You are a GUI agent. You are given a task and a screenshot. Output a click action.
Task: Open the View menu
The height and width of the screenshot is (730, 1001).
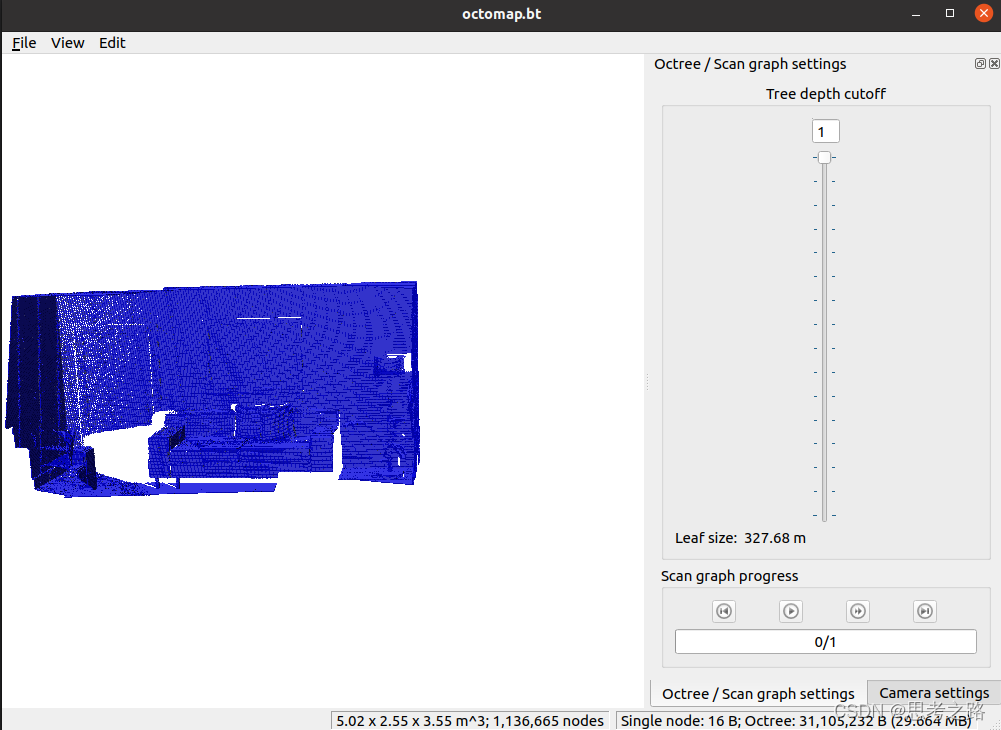coord(68,43)
